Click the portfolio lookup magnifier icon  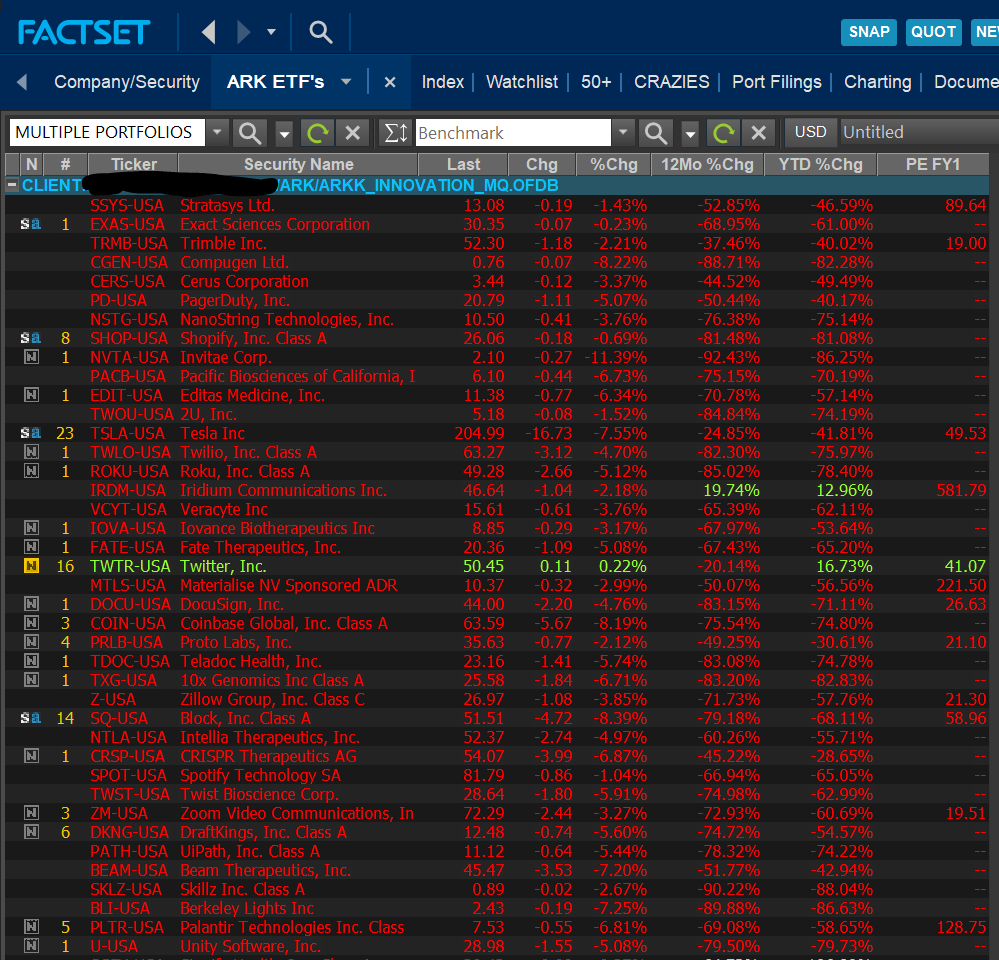[x=249, y=133]
